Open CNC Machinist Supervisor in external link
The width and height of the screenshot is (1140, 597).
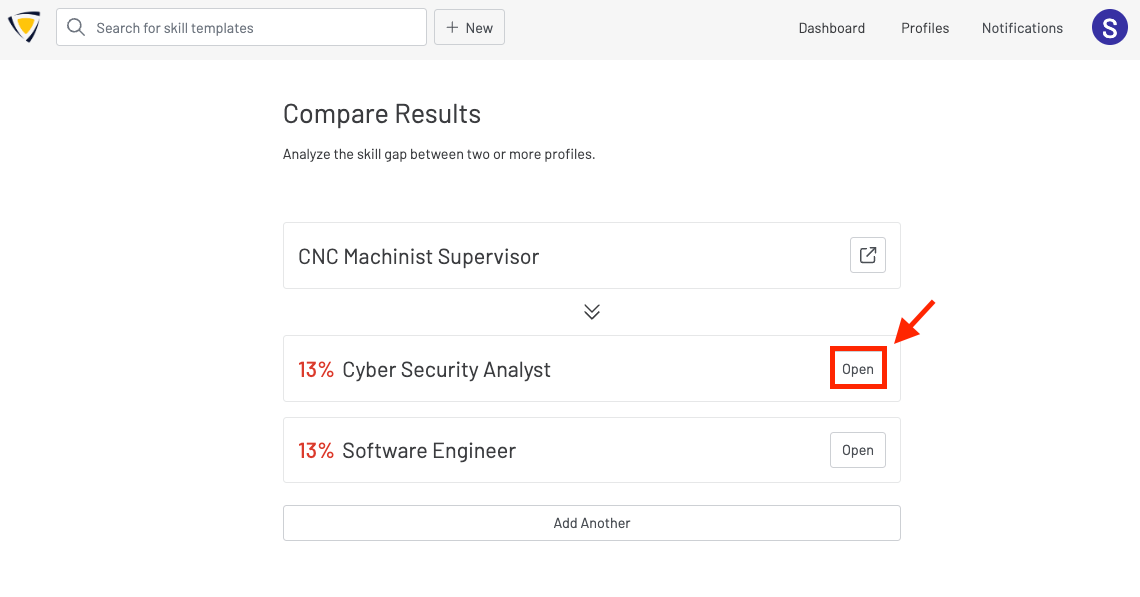tap(868, 255)
